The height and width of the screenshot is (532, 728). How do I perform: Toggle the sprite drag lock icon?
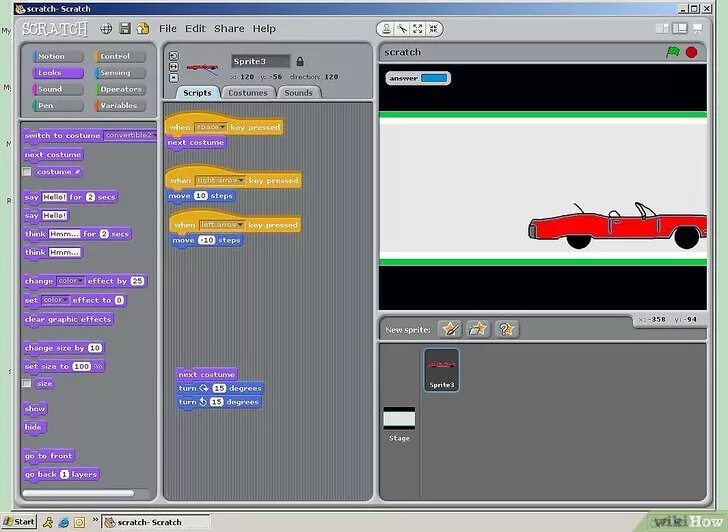coord(300,61)
